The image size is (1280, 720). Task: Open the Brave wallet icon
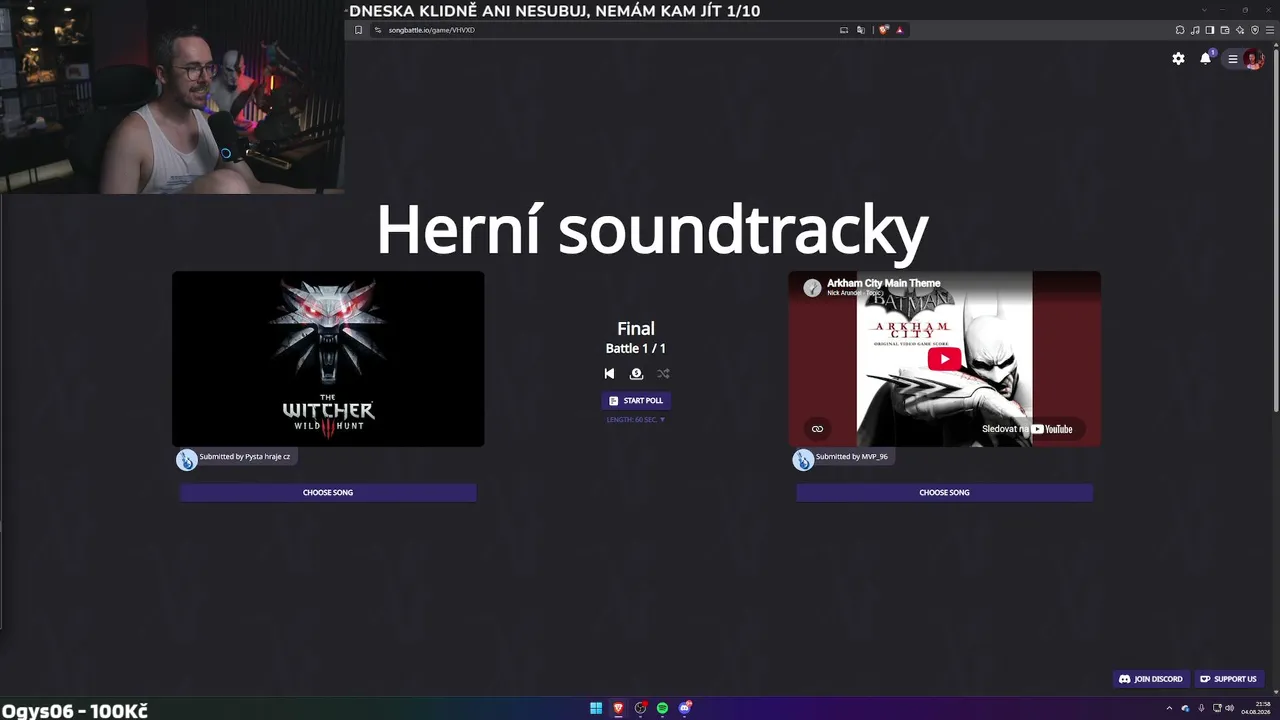(x=1225, y=30)
